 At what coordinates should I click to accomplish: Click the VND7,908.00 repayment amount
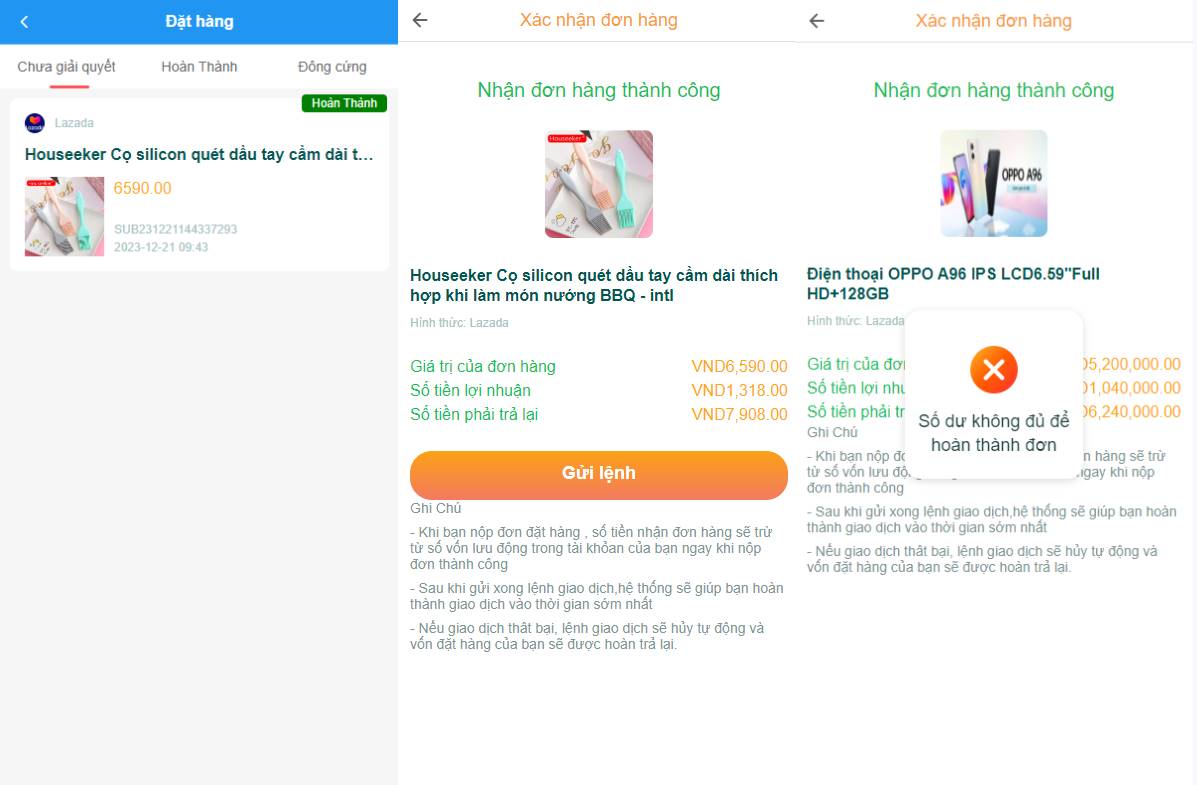[739, 414]
